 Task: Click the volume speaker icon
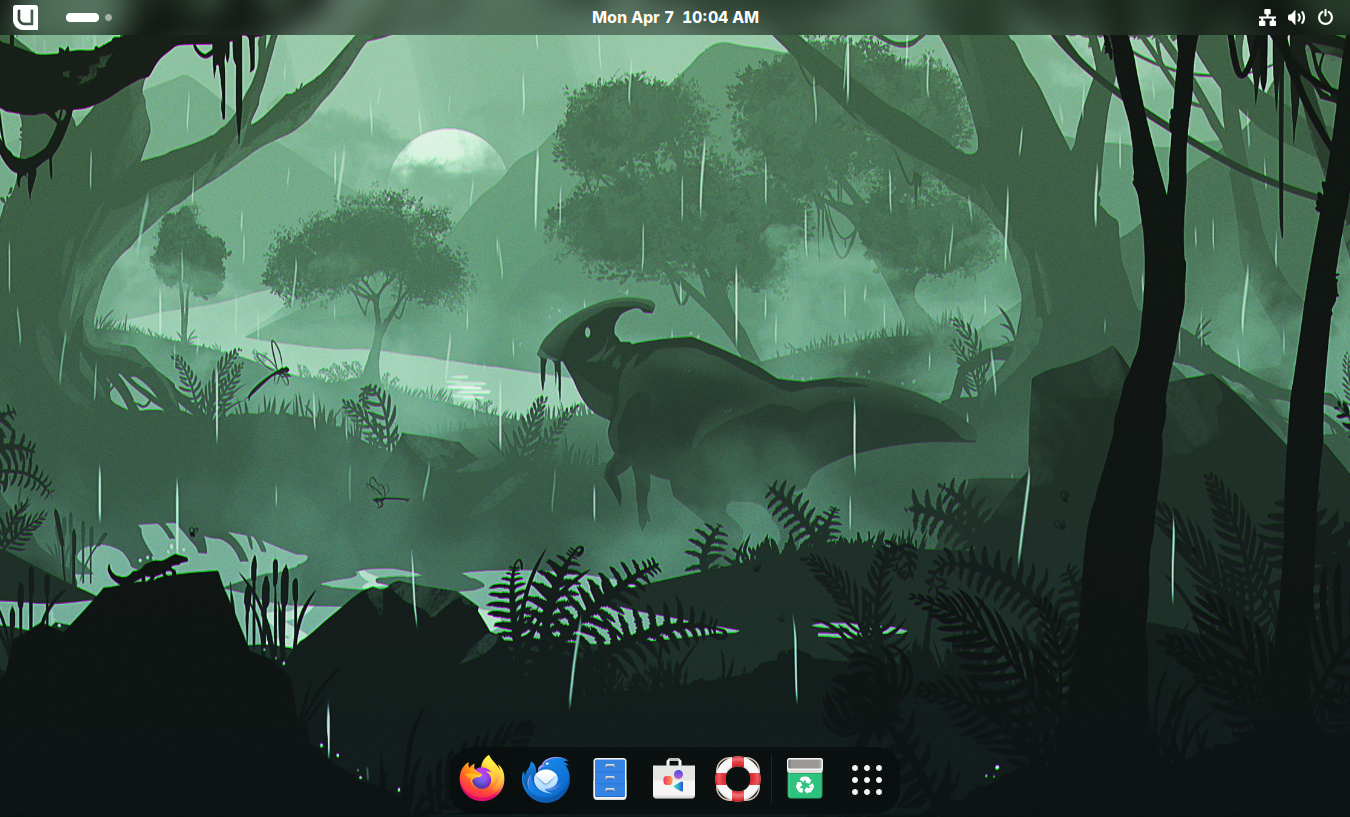[1296, 17]
